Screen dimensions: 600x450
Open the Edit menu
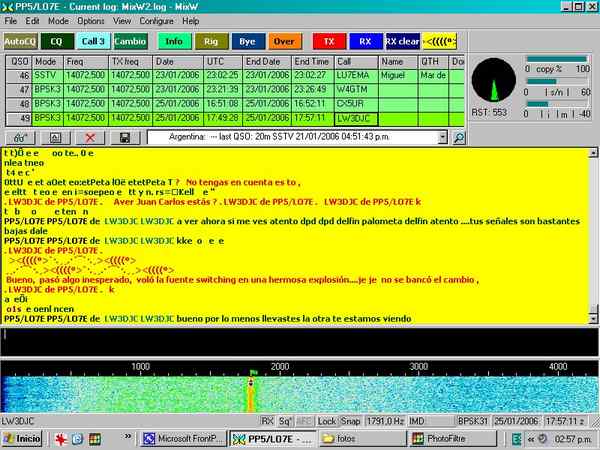point(33,21)
